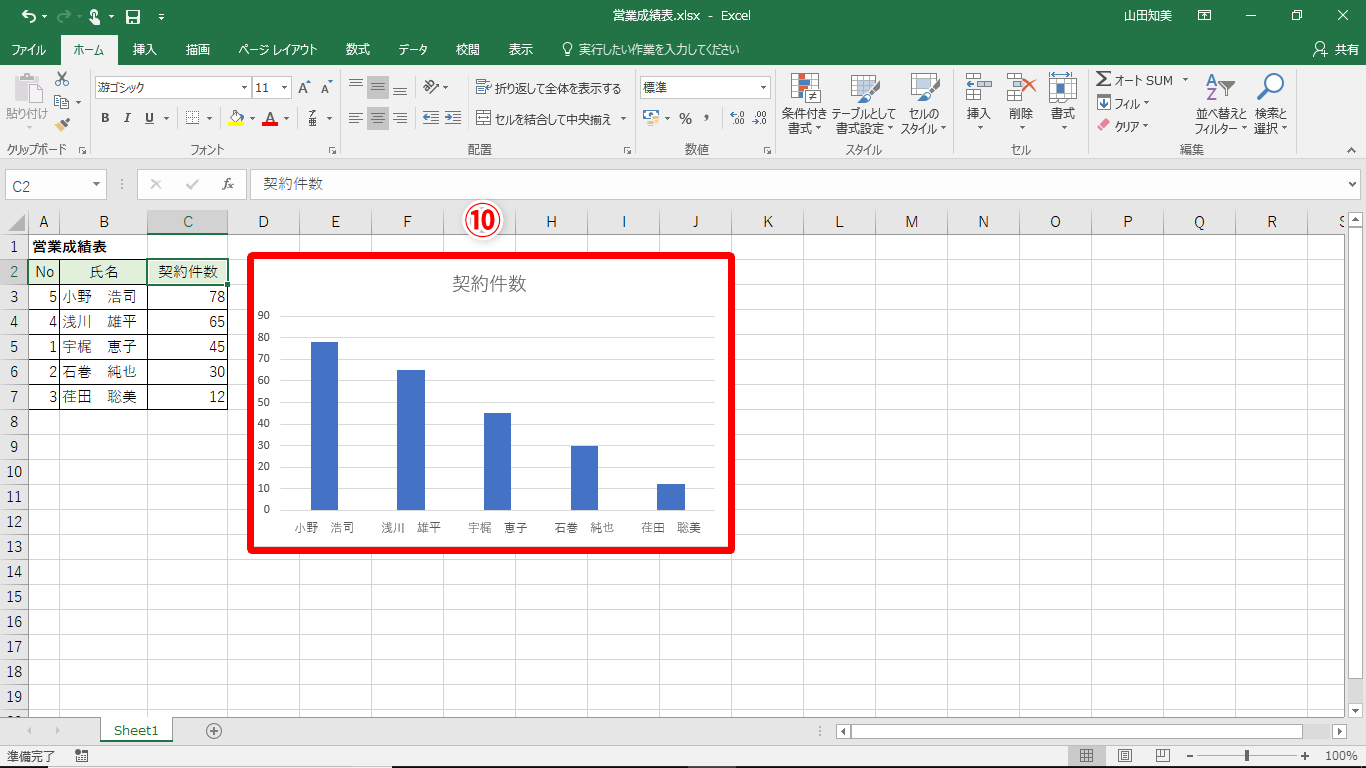Switch to the 表示 tab

pos(521,49)
